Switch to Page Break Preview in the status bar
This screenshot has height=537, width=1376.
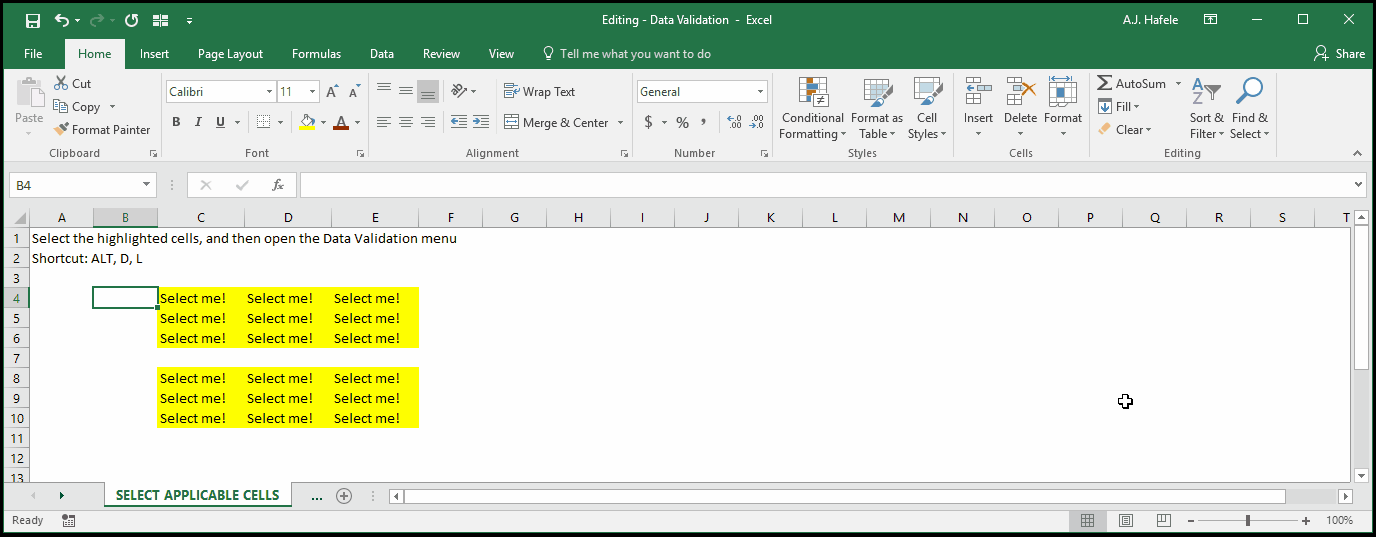click(x=1163, y=520)
